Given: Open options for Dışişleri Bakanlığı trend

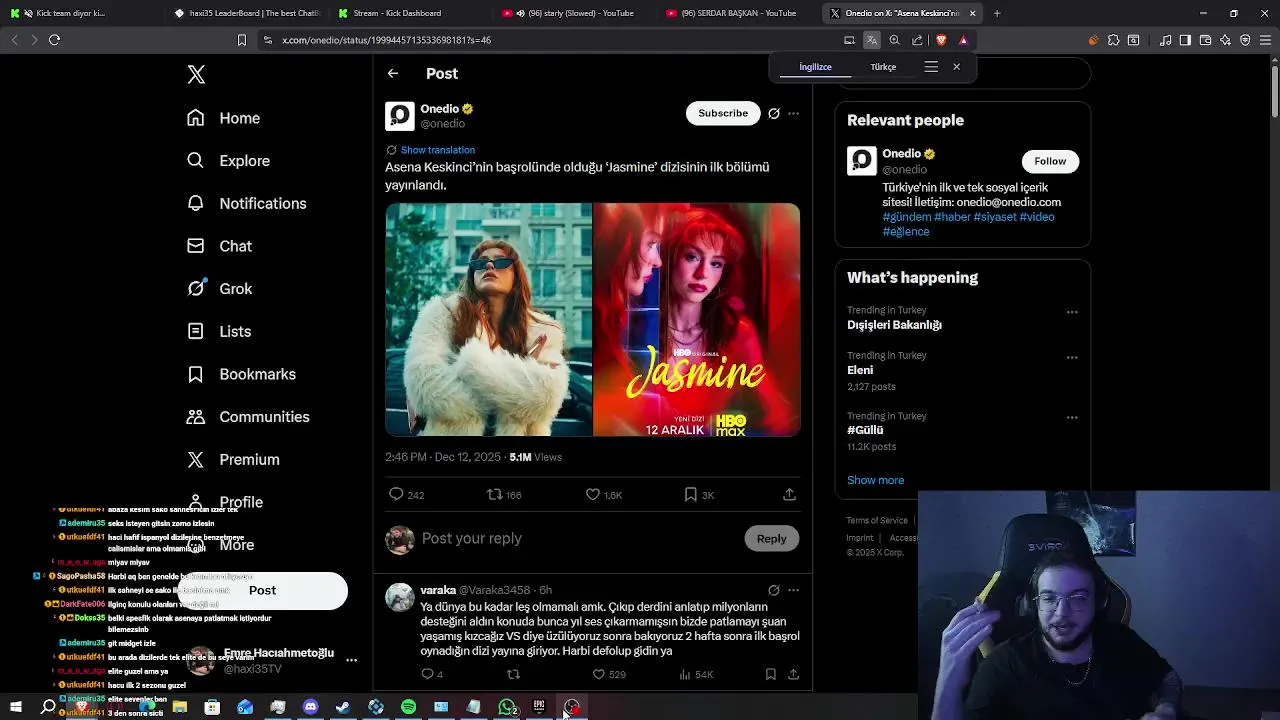Looking at the screenshot, I should click(1072, 312).
